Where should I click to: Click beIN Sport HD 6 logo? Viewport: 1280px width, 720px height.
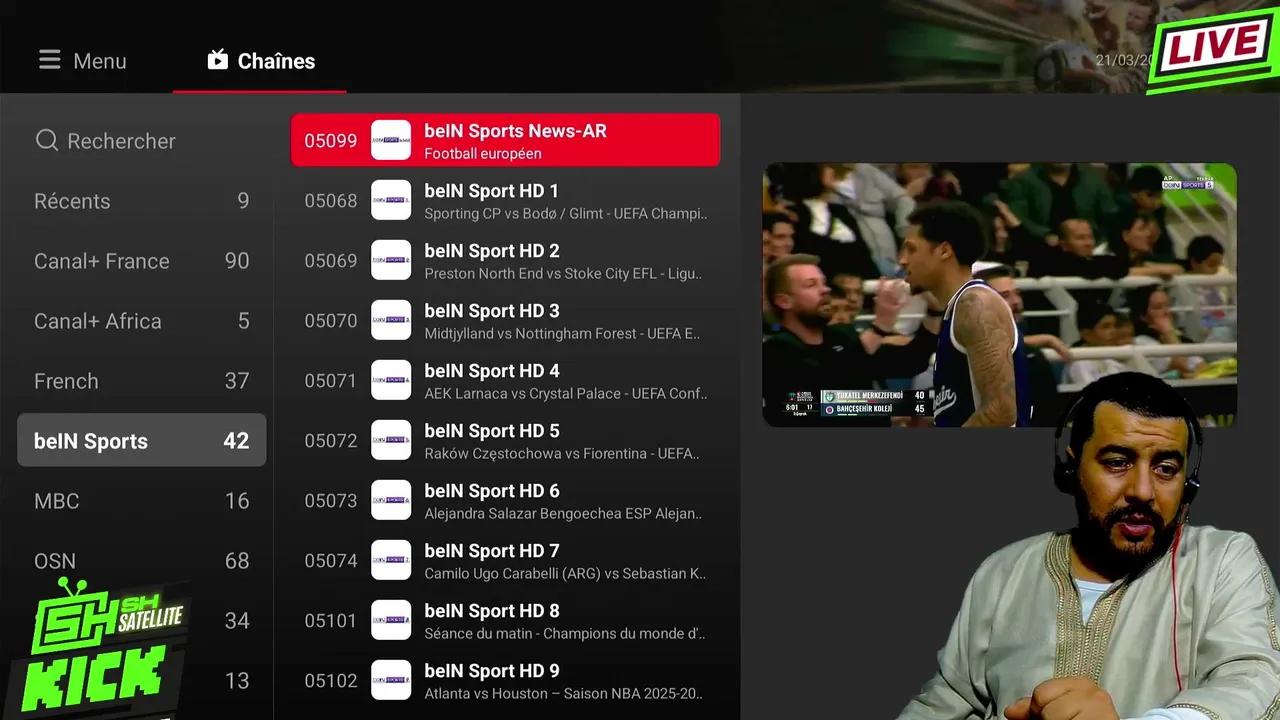point(391,500)
